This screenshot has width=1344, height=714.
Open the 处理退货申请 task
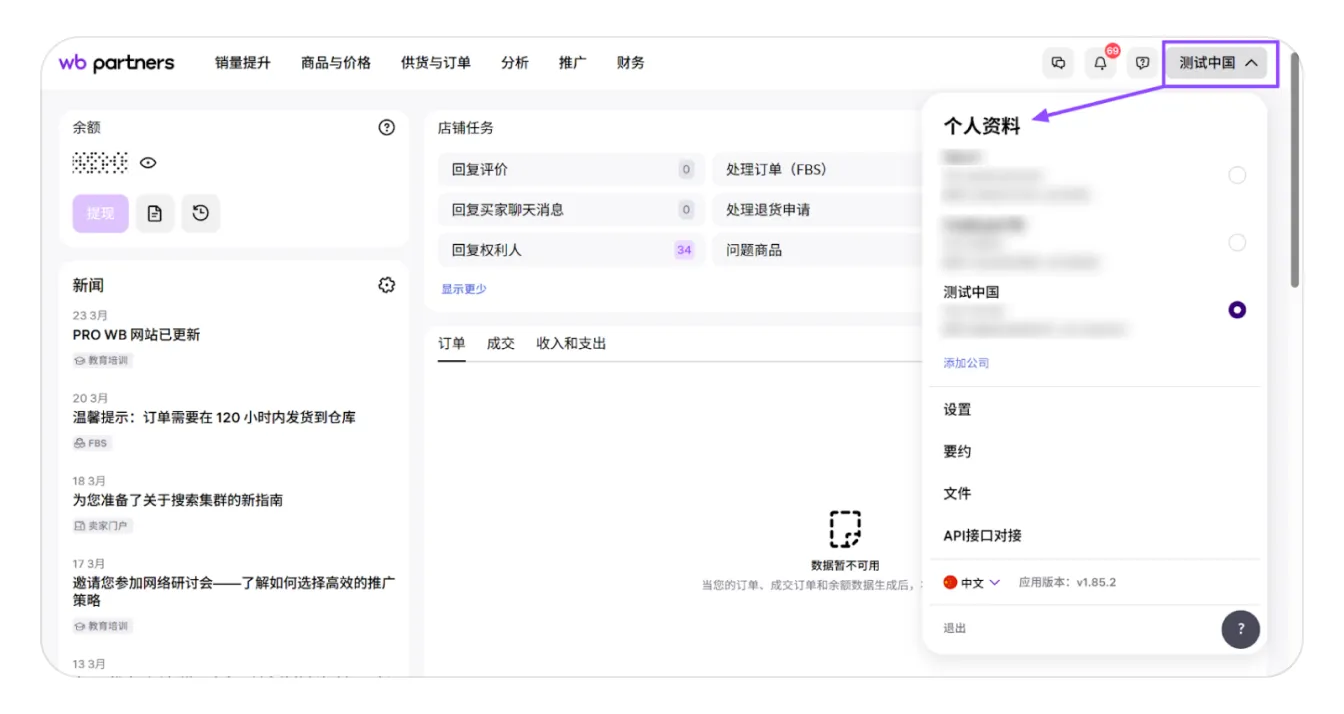click(818, 210)
